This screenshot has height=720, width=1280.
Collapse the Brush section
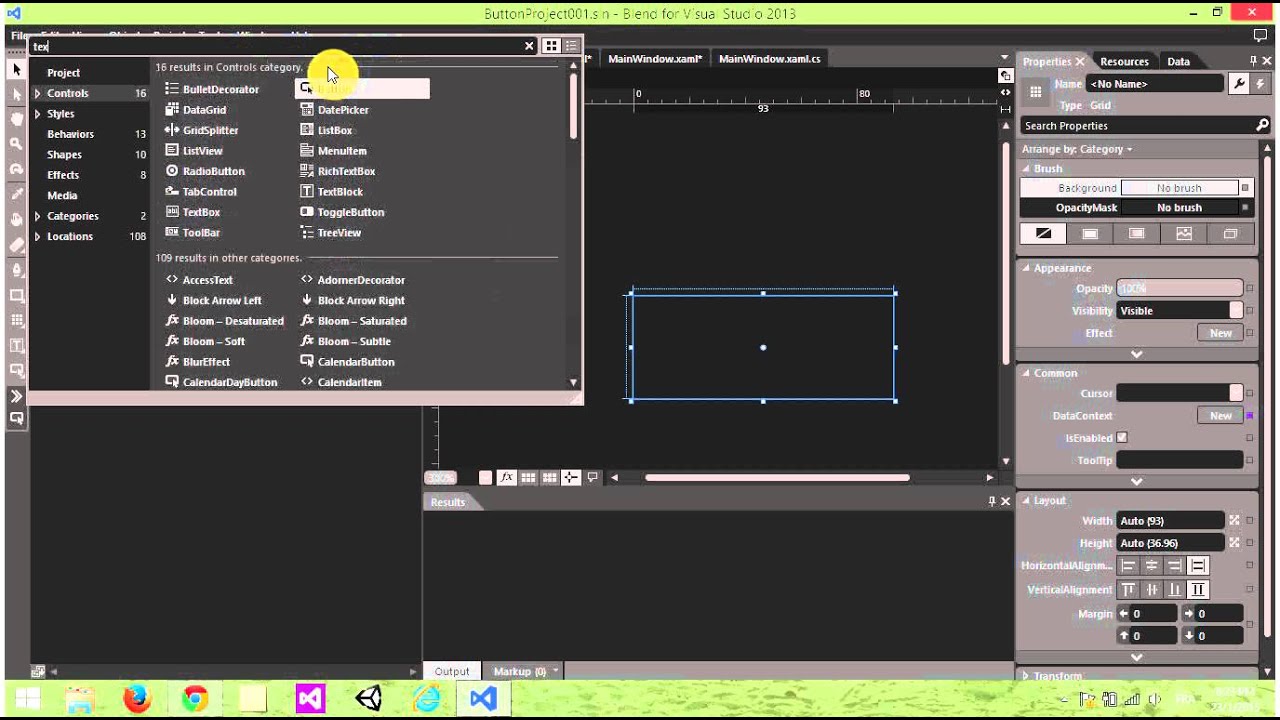coord(1026,169)
